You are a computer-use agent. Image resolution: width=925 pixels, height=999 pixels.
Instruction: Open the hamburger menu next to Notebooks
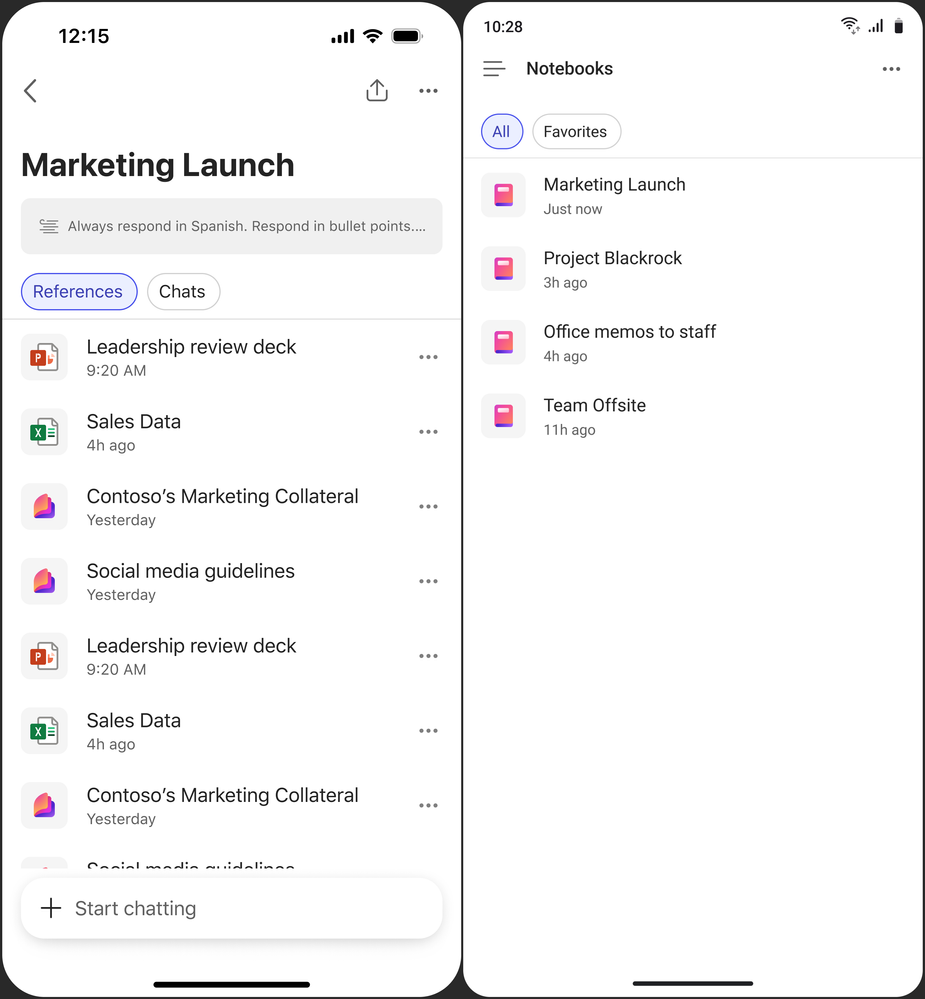coord(494,69)
